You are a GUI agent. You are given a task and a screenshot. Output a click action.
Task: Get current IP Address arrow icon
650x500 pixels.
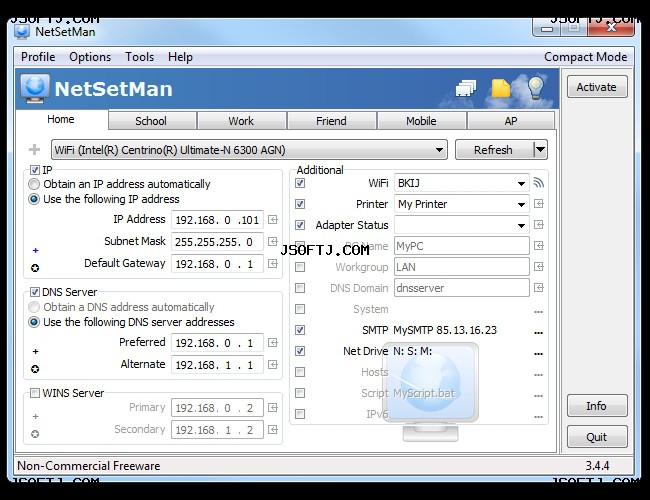click(273, 219)
